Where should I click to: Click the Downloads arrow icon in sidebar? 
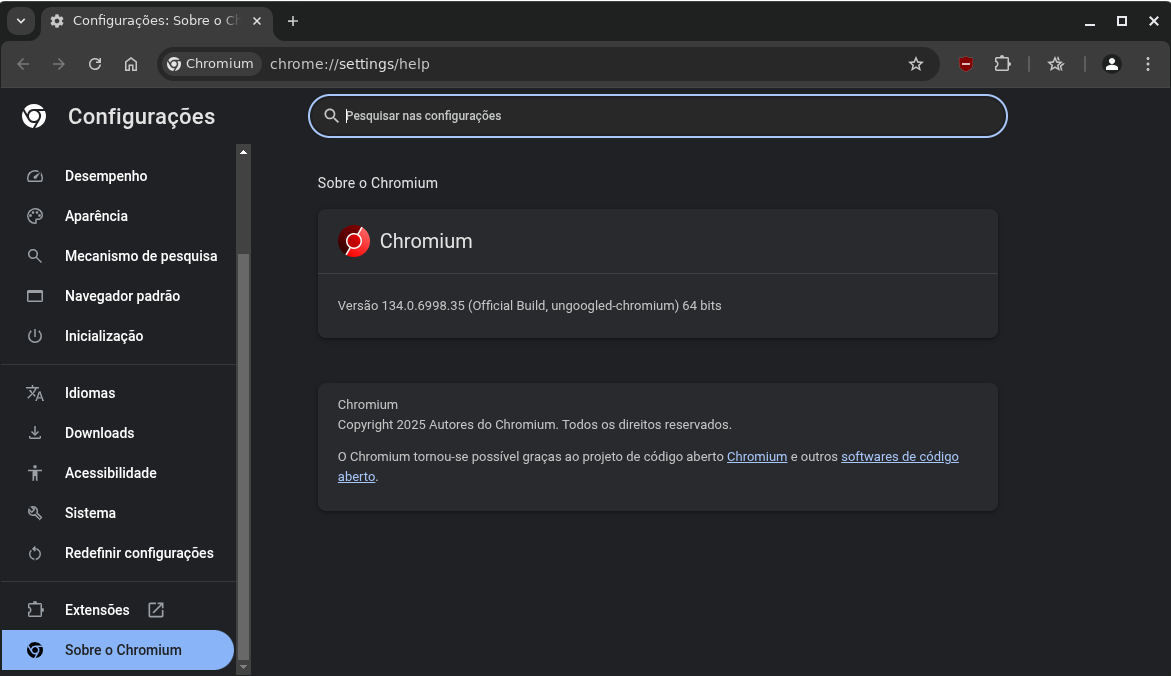pyautogui.click(x=35, y=433)
